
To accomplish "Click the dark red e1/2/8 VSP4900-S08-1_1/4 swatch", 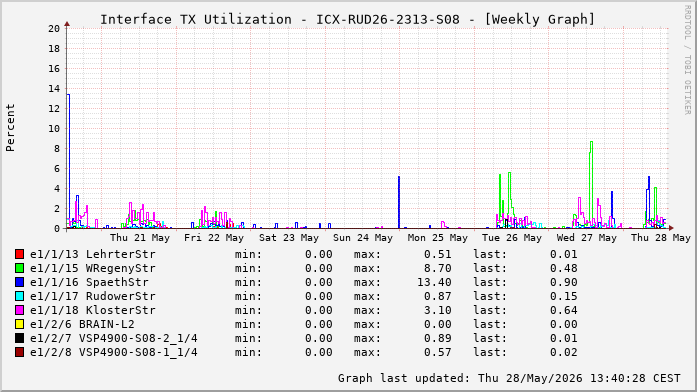I will pyautogui.click(x=19, y=352).
